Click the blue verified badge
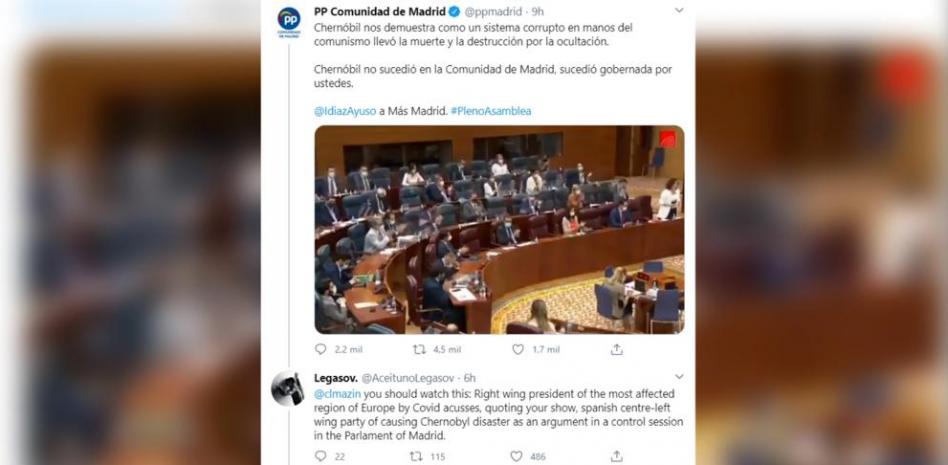 pyautogui.click(x=455, y=11)
